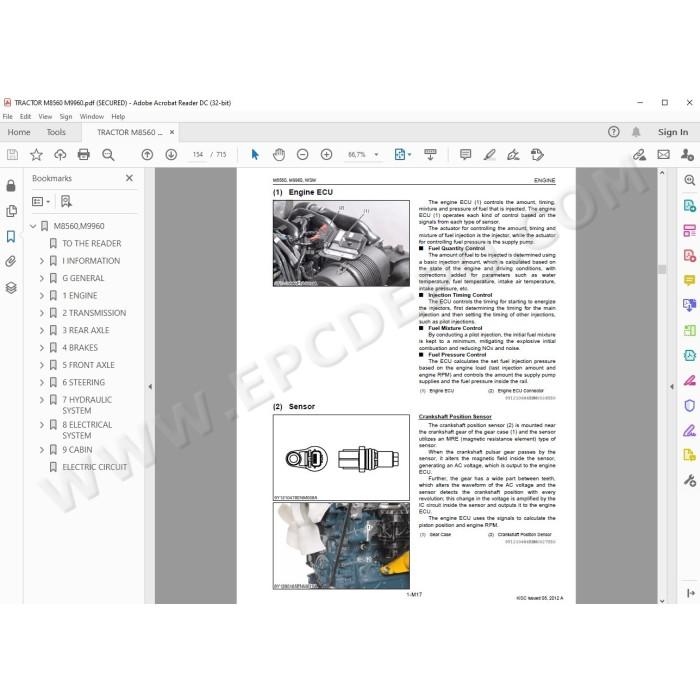Image resolution: width=700 pixels, height=700 pixels.
Task: Switch to the Tools tab
Action: [56, 132]
